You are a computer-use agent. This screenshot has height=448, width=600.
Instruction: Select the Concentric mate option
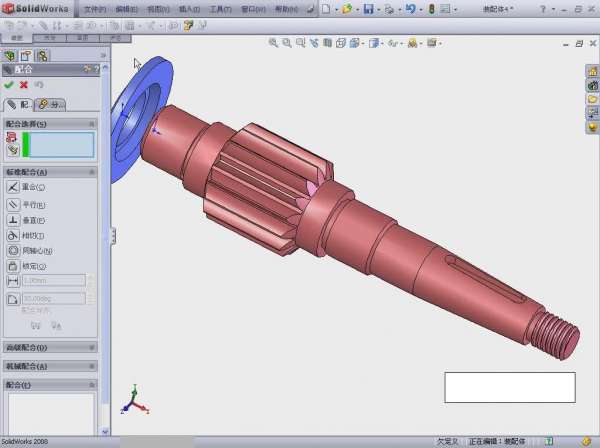point(13,251)
